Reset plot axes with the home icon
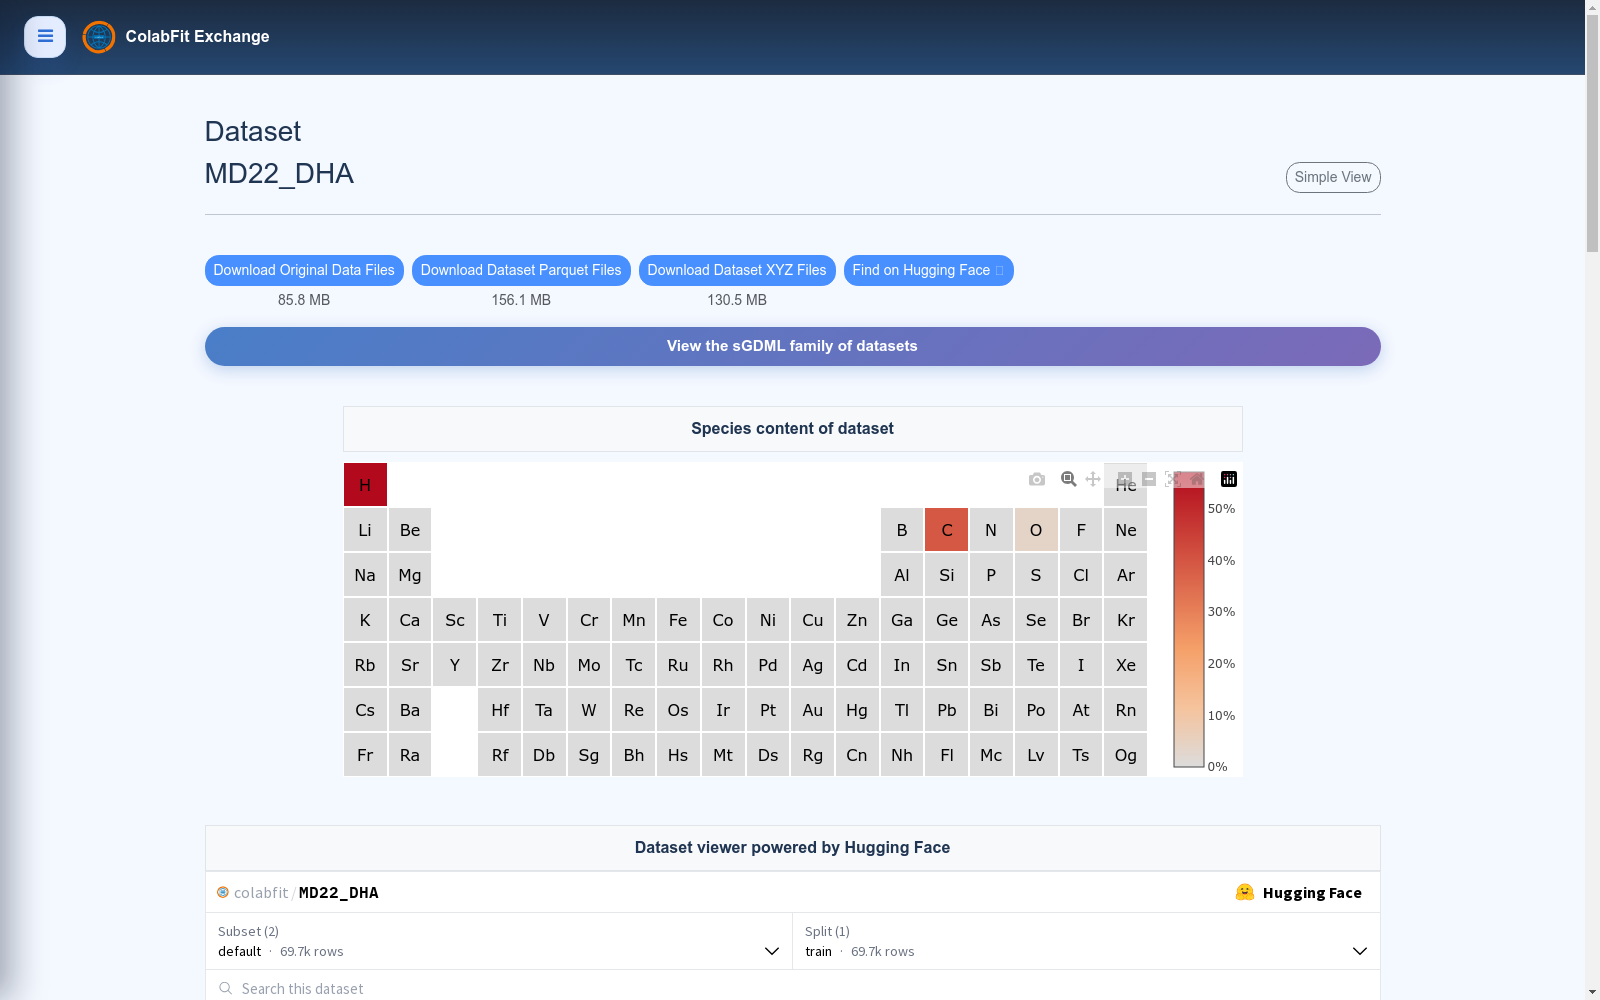The height and width of the screenshot is (1000, 1600). point(1197,479)
